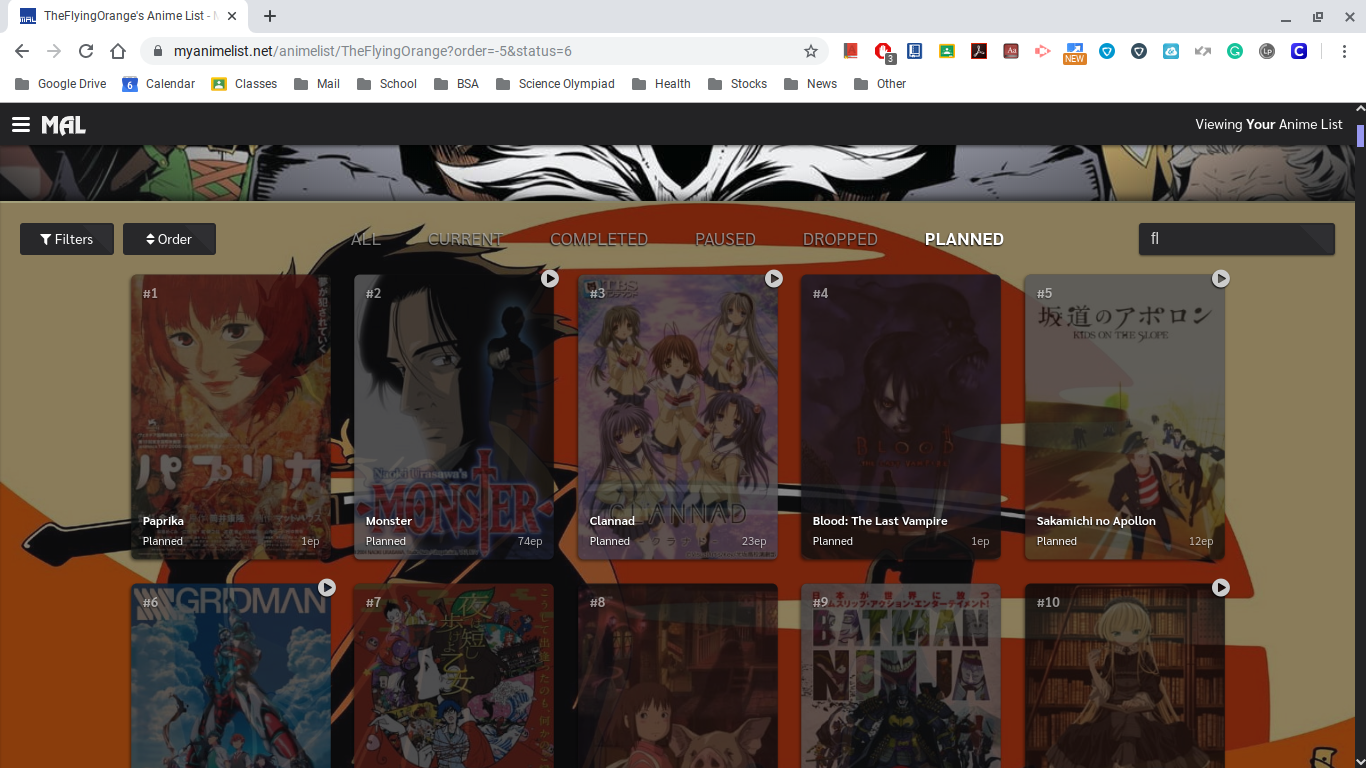Switch to the ALL status tab
Screen dimensions: 1366x768
tap(366, 239)
